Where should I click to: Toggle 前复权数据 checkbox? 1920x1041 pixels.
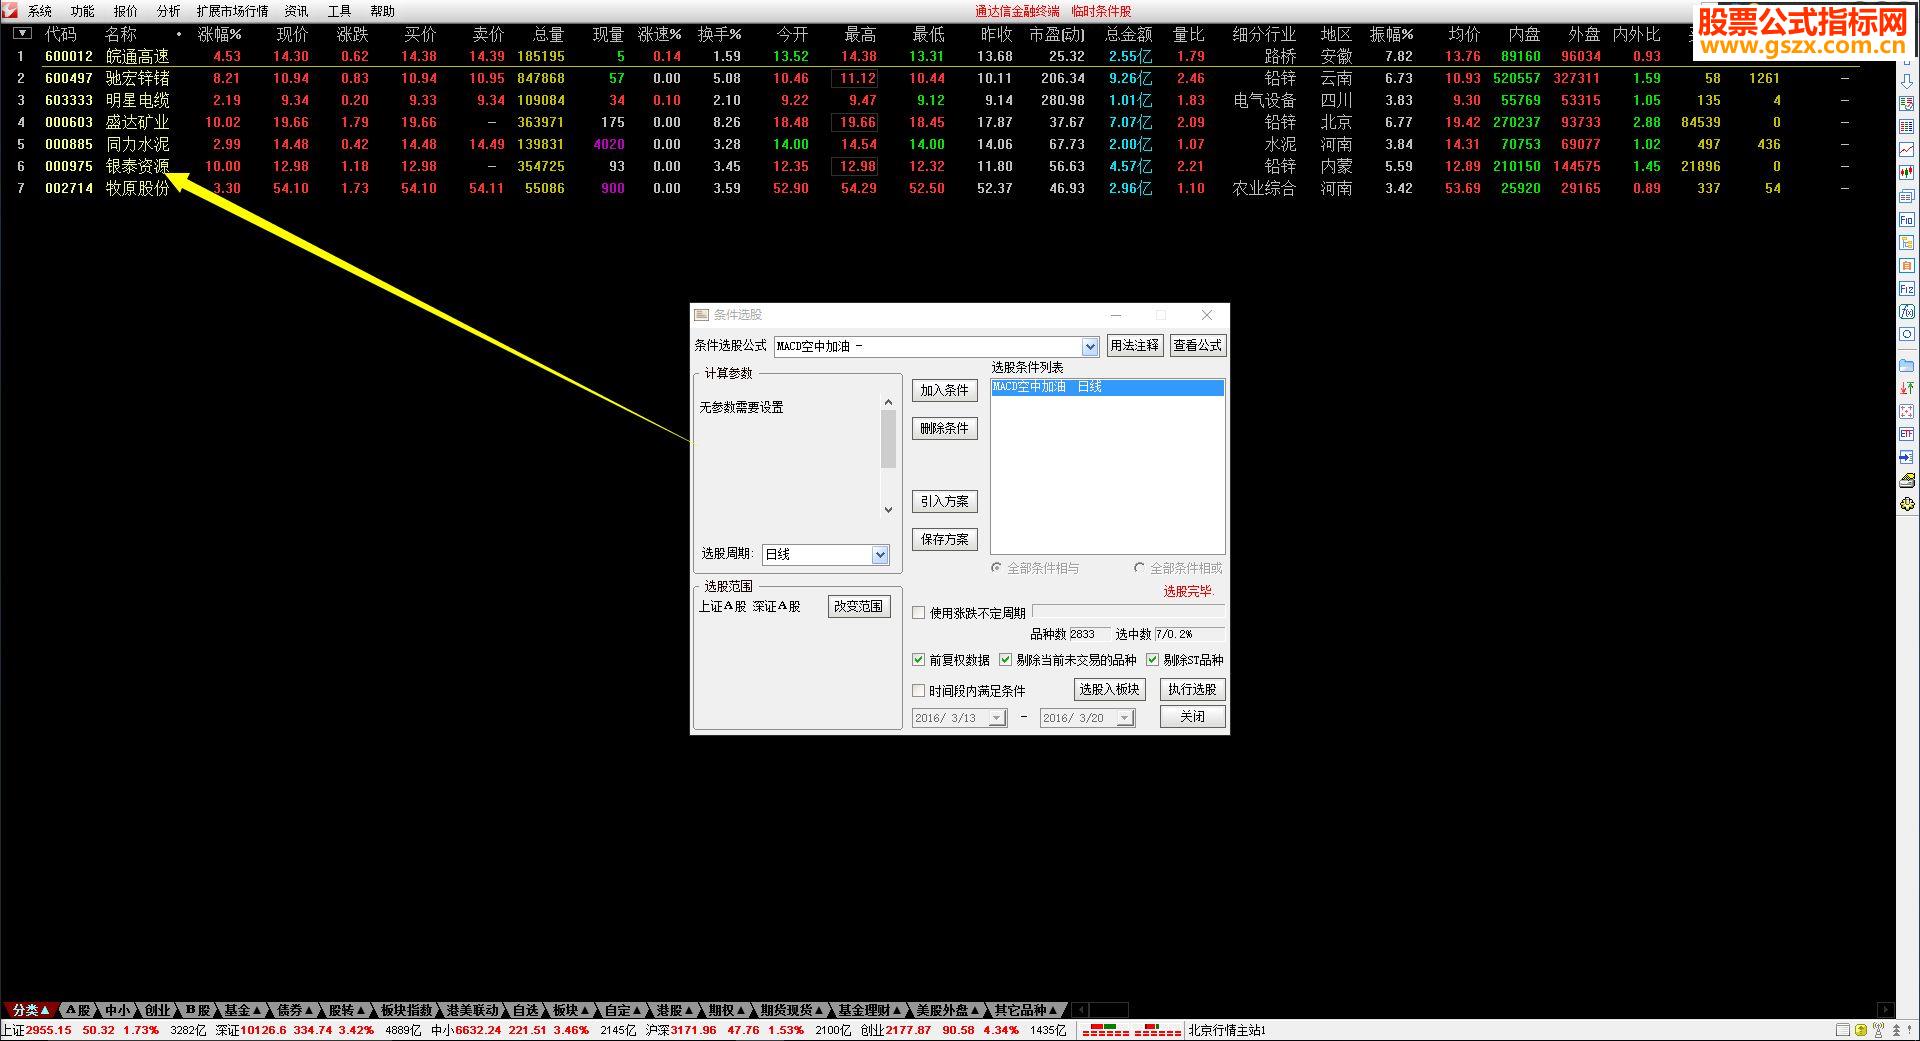click(x=919, y=660)
